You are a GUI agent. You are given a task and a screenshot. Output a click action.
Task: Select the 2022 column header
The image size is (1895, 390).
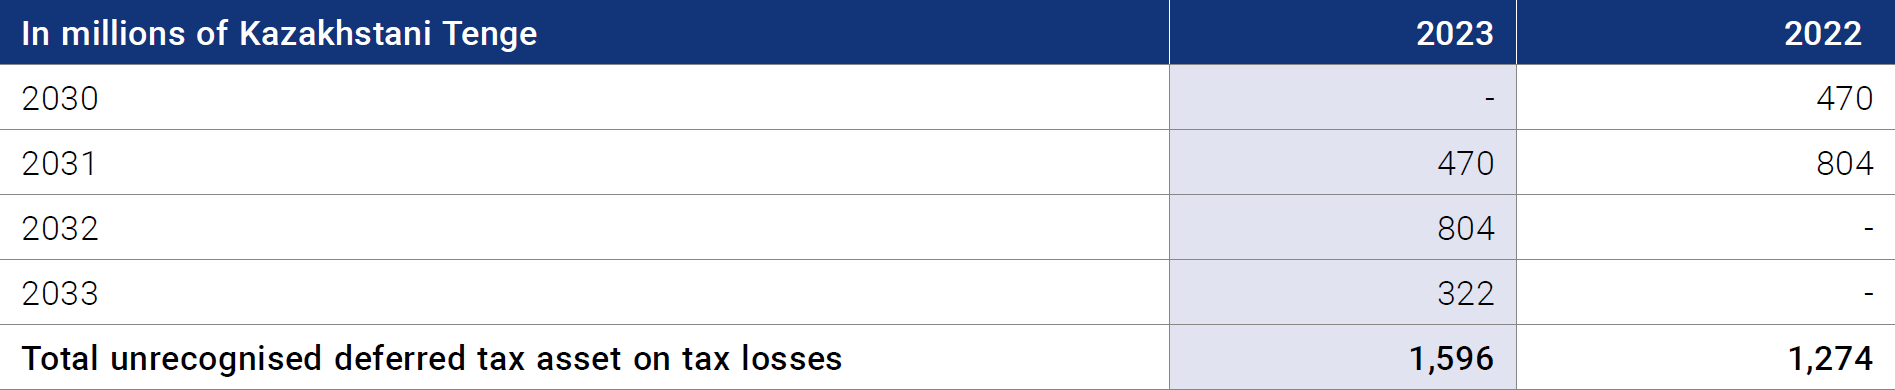(x=1822, y=34)
